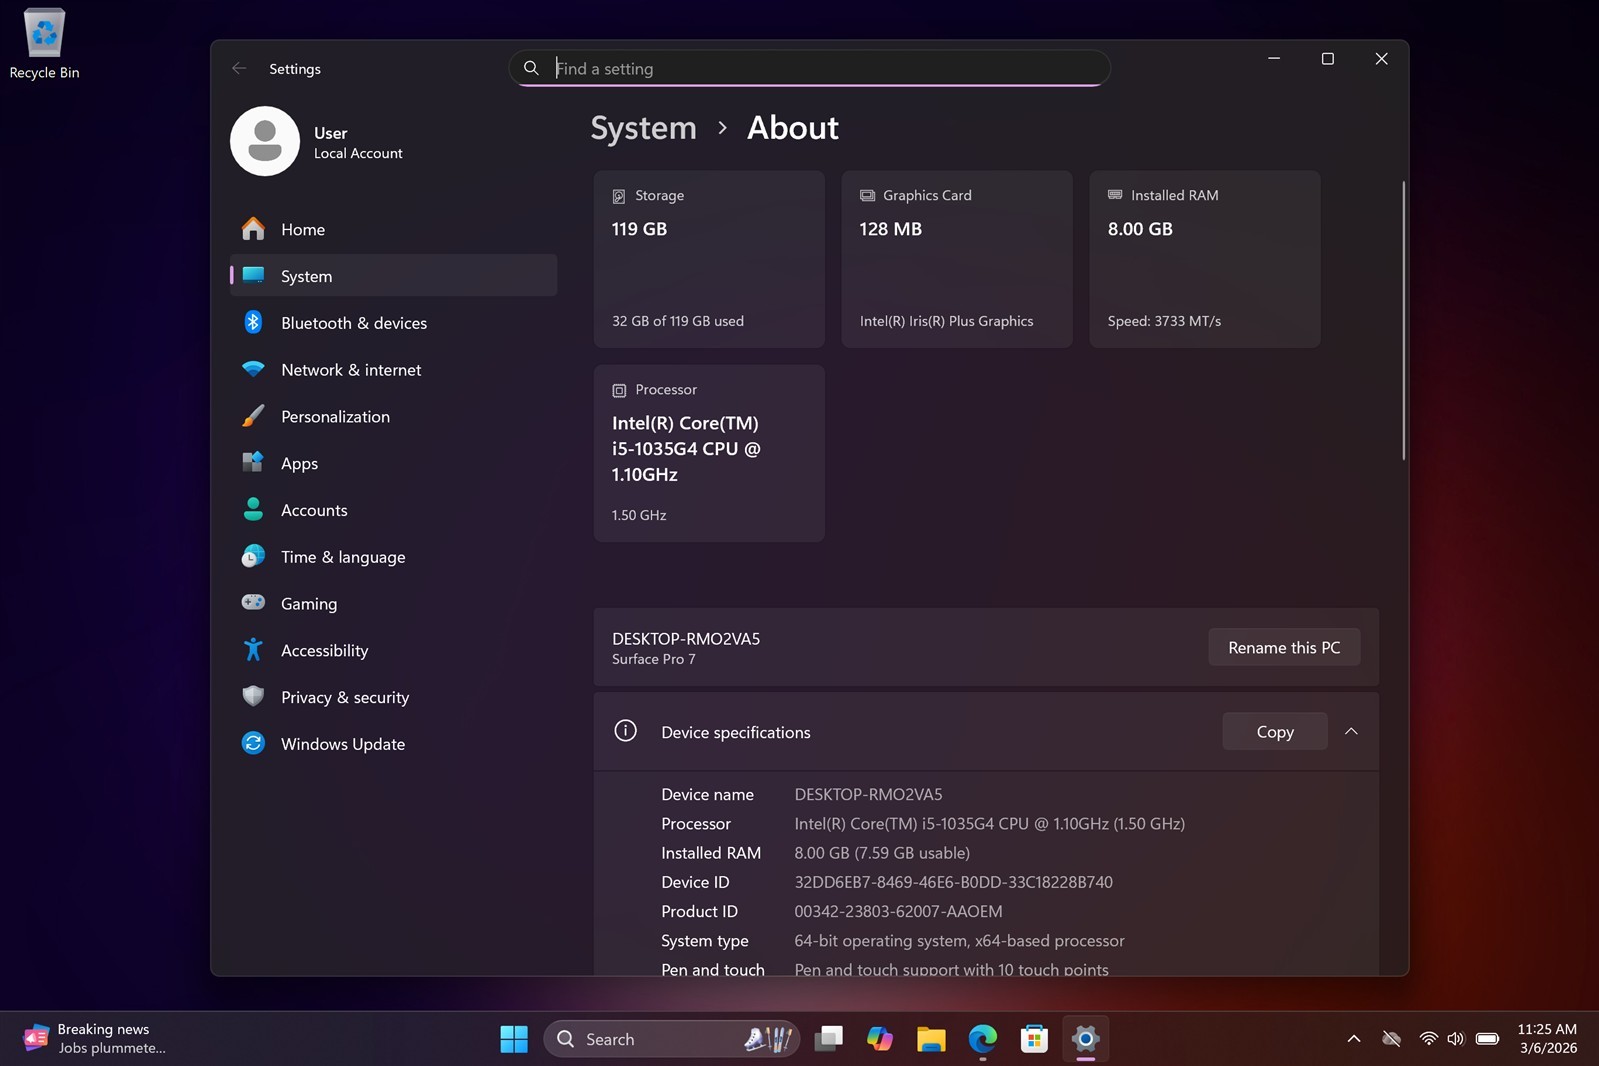Launch Microsoft Edge from taskbar
Viewport: 1599px width, 1066px height.
(983, 1039)
